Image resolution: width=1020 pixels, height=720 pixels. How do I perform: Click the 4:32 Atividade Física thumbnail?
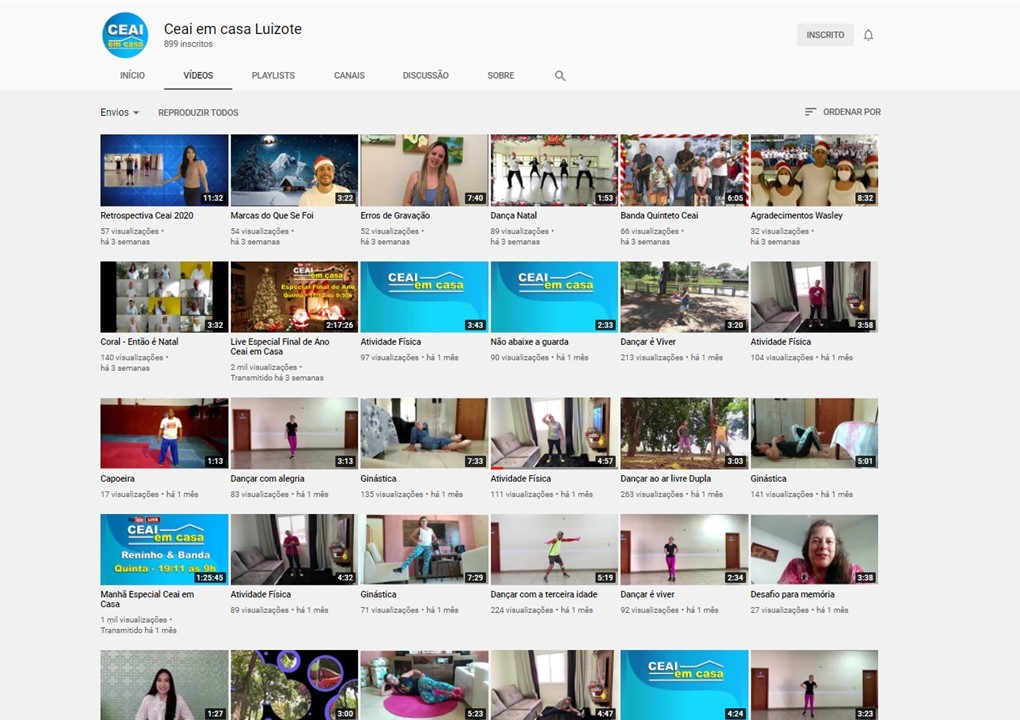(x=294, y=550)
